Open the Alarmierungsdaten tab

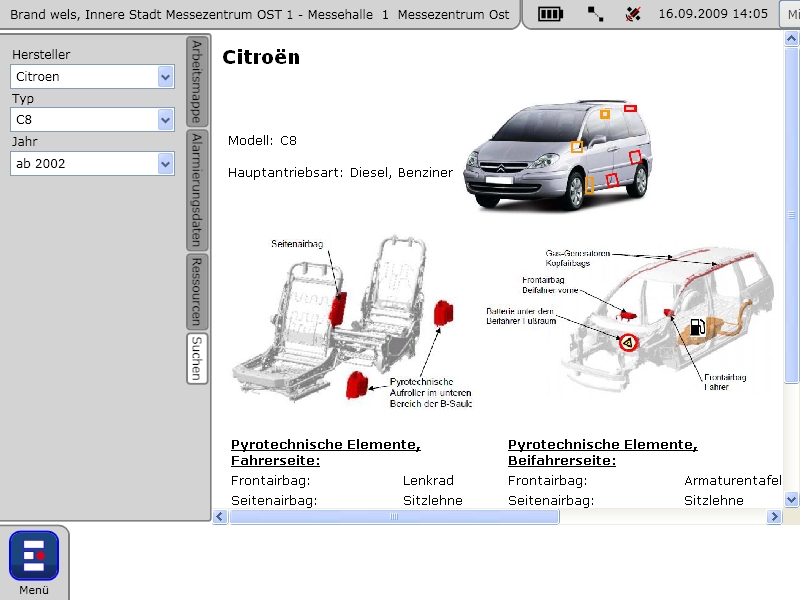(x=197, y=190)
